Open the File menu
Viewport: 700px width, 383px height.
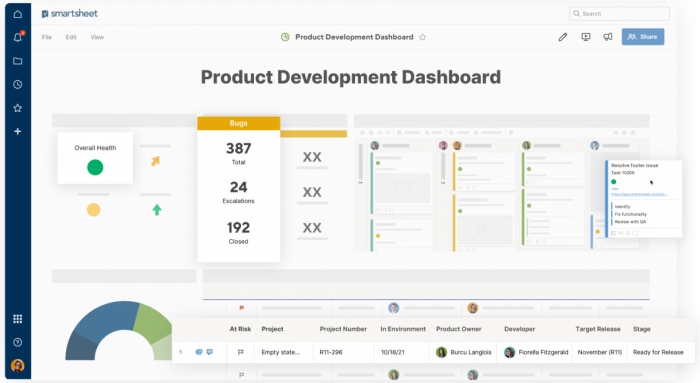tap(46, 37)
